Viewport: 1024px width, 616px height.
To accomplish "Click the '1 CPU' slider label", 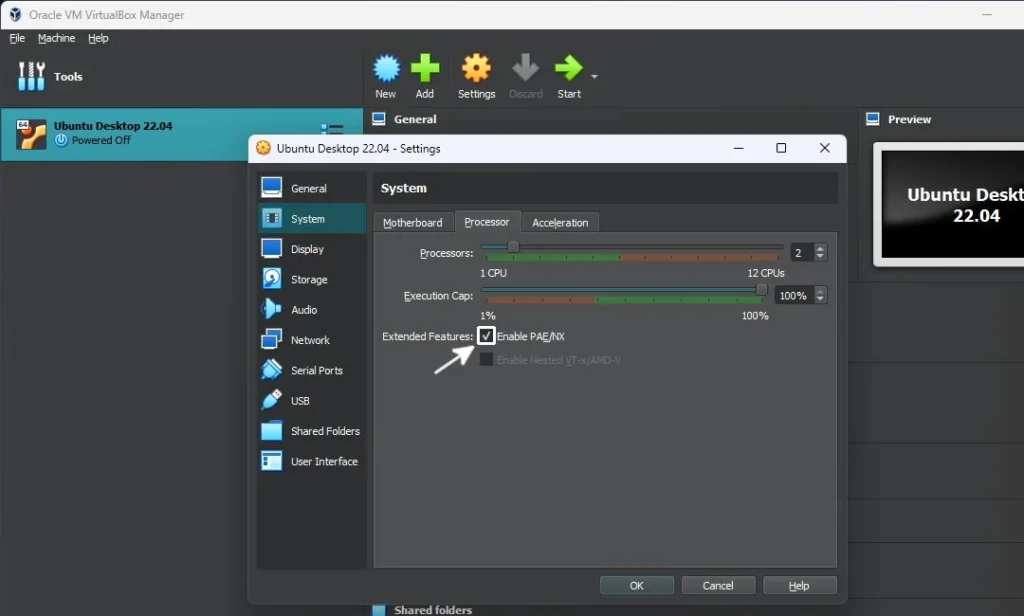I will click(x=493, y=272).
